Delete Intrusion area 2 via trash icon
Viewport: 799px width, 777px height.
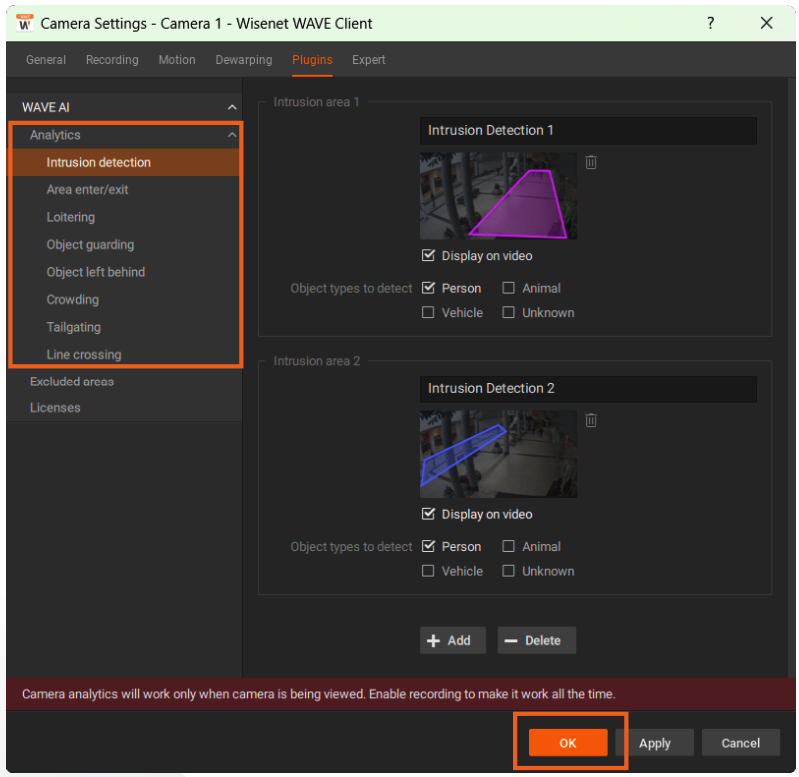[x=591, y=420]
